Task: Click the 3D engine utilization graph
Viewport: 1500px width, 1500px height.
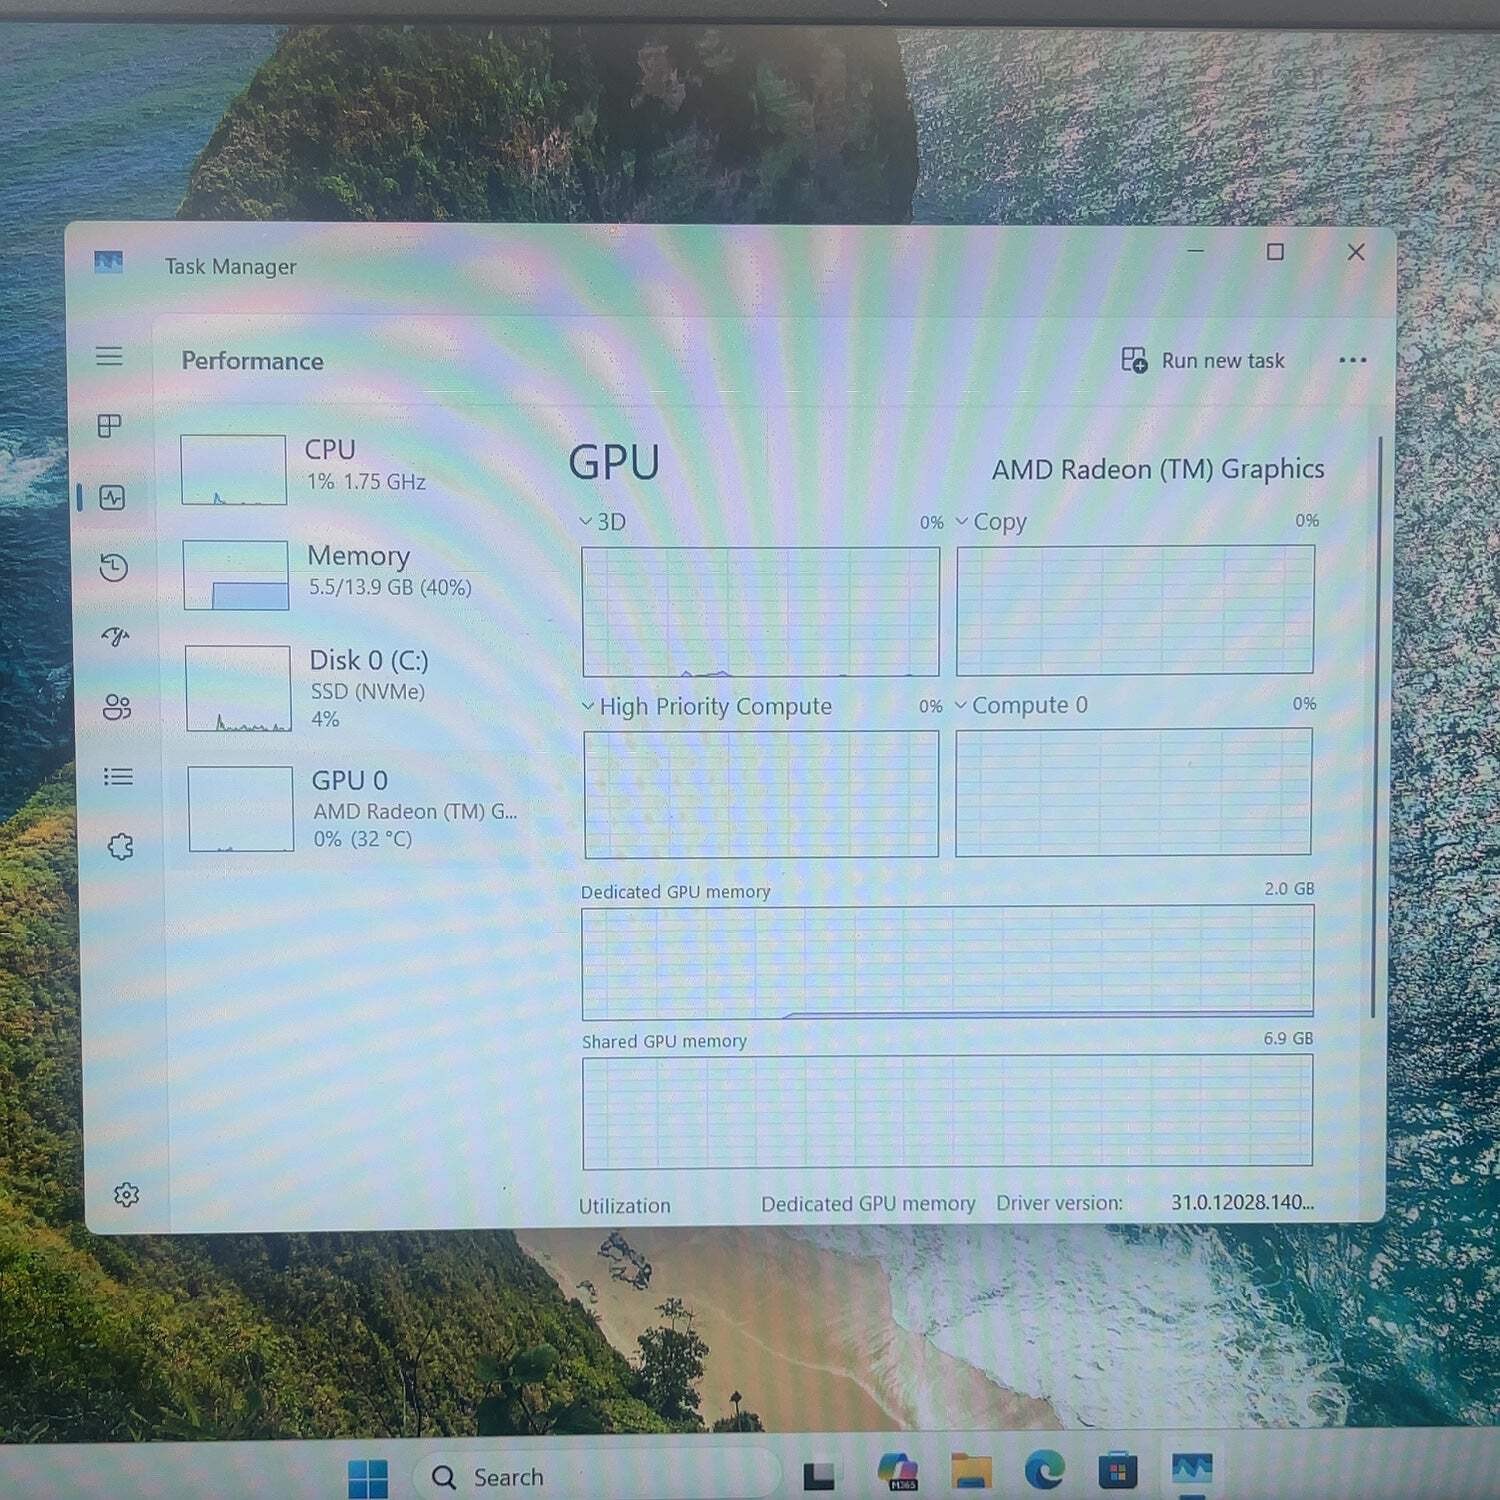Action: pos(761,611)
